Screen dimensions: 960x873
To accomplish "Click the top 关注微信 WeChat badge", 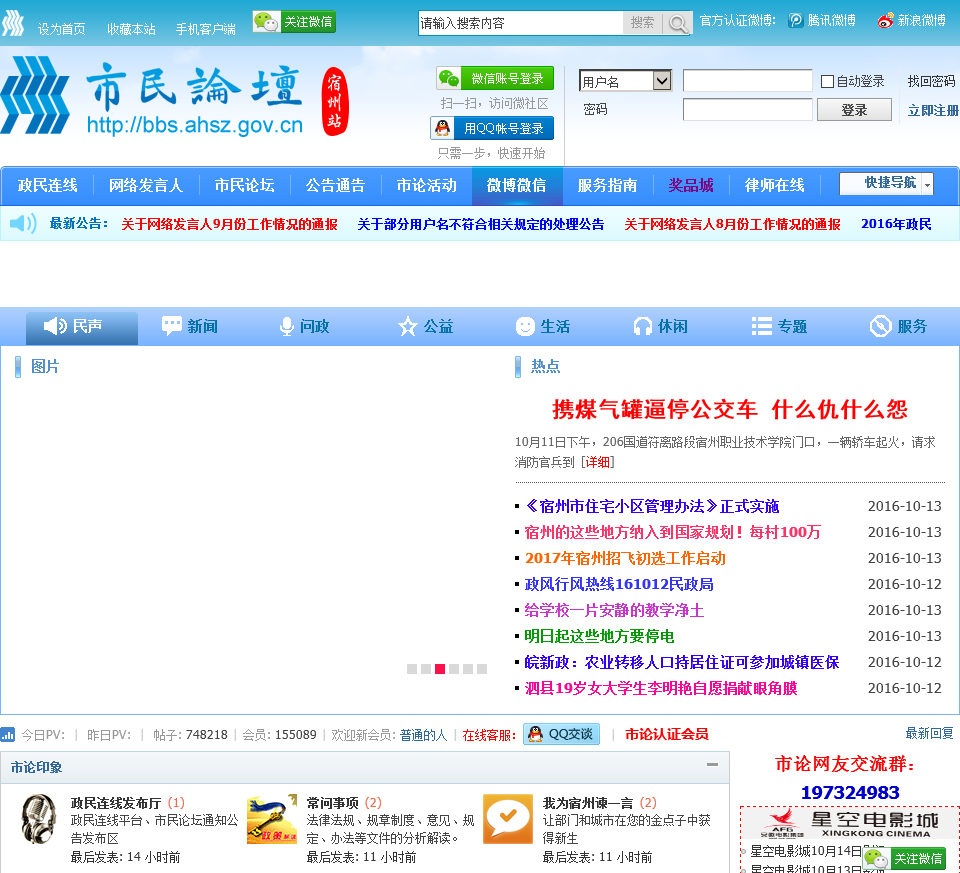I will pos(294,22).
